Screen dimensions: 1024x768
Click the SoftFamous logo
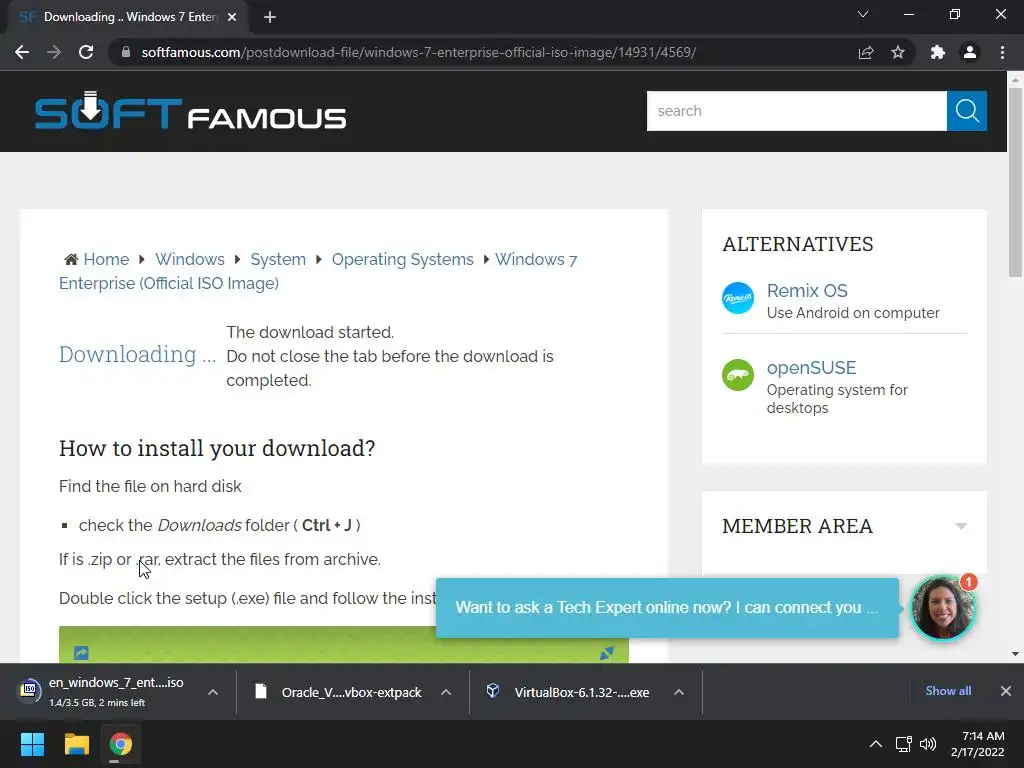[190, 111]
